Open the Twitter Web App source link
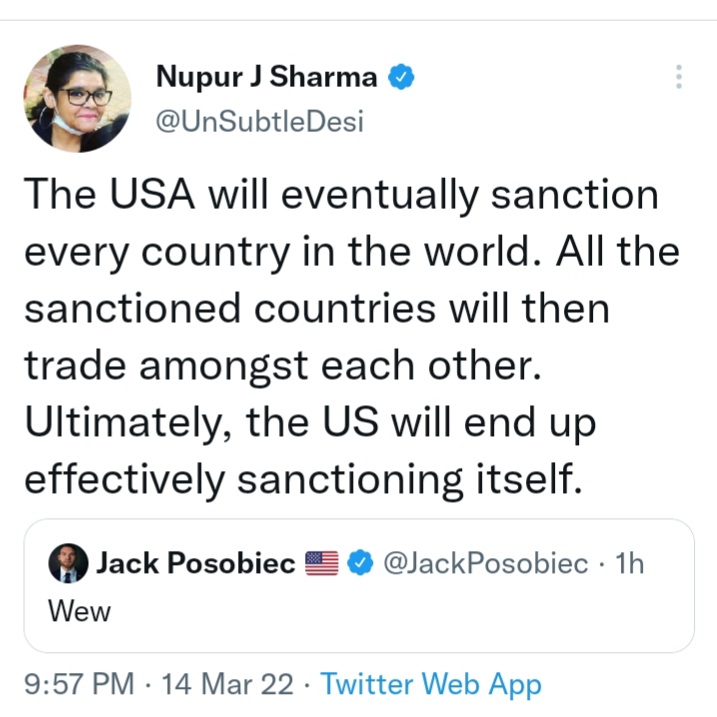Image resolution: width=717 pixels, height=717 pixels. point(431,684)
